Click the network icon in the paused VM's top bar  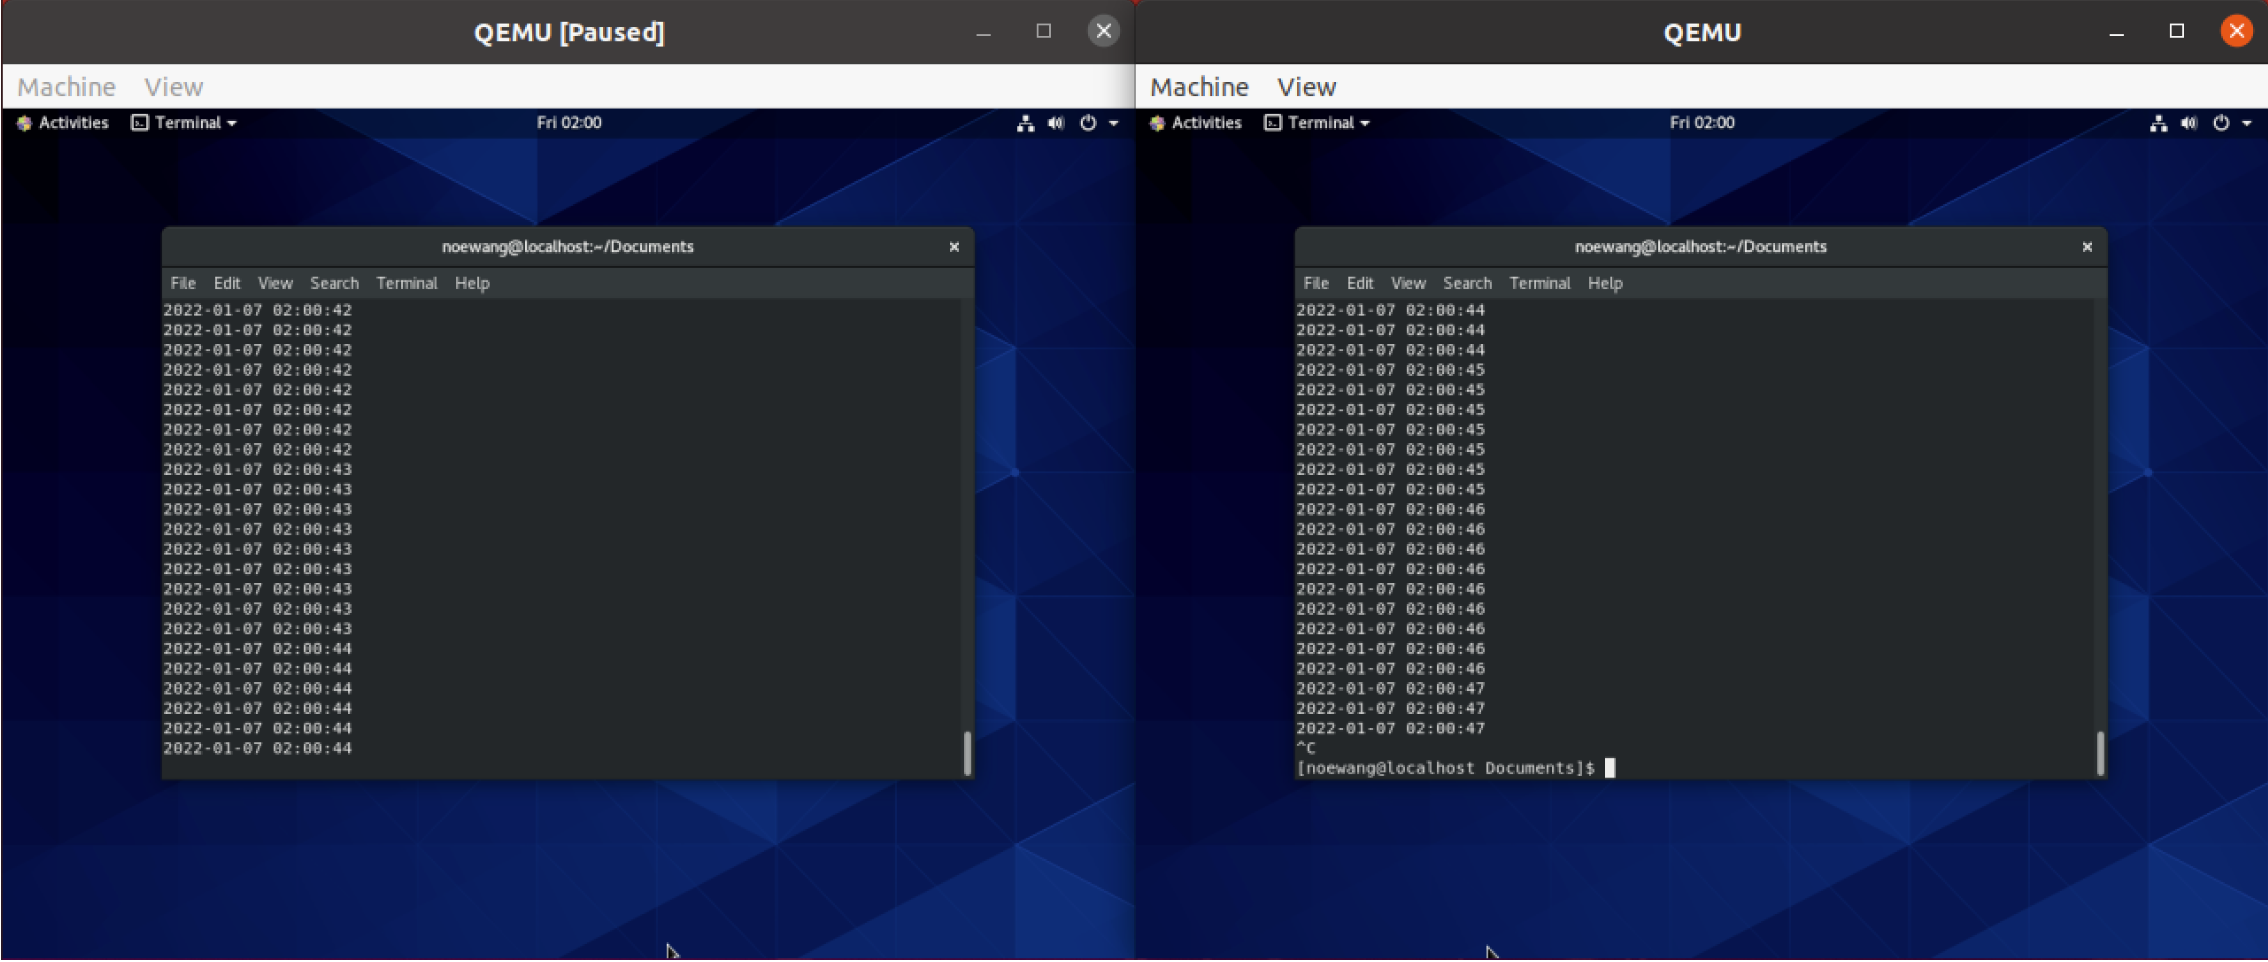pos(1025,123)
